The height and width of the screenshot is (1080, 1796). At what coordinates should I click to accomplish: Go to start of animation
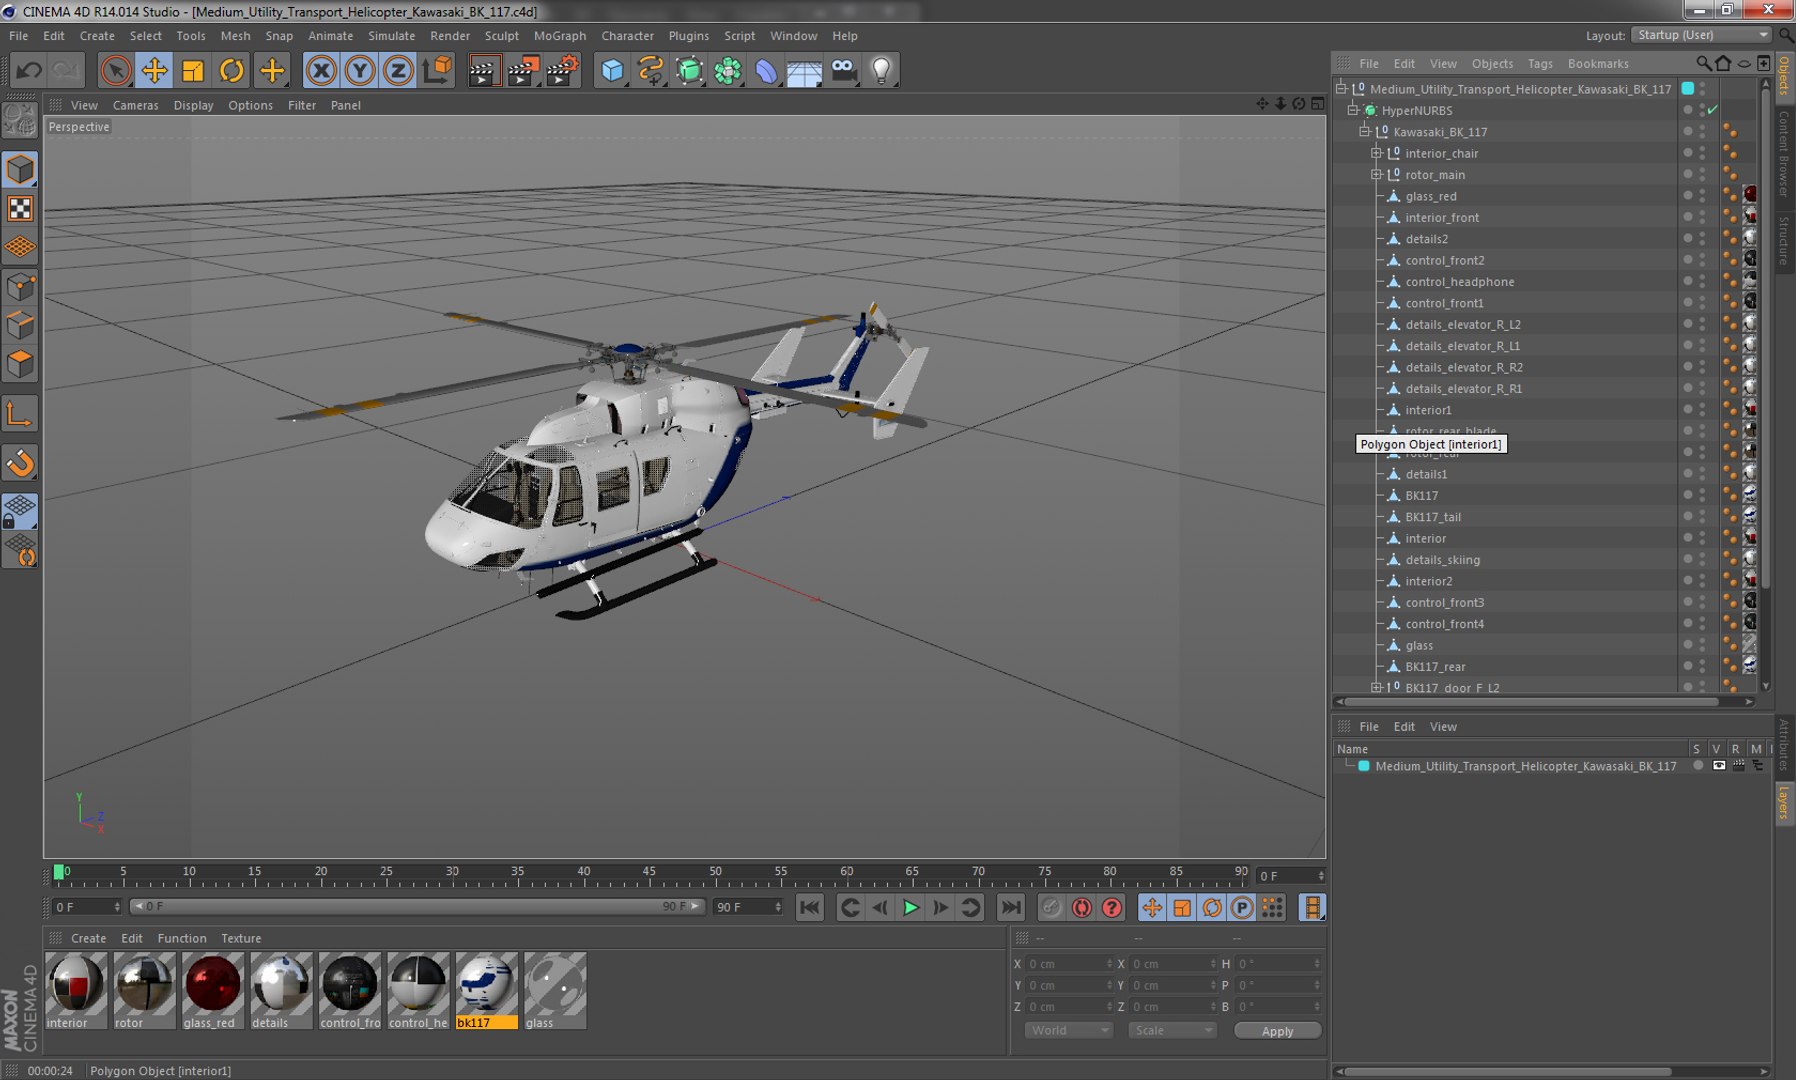click(809, 907)
